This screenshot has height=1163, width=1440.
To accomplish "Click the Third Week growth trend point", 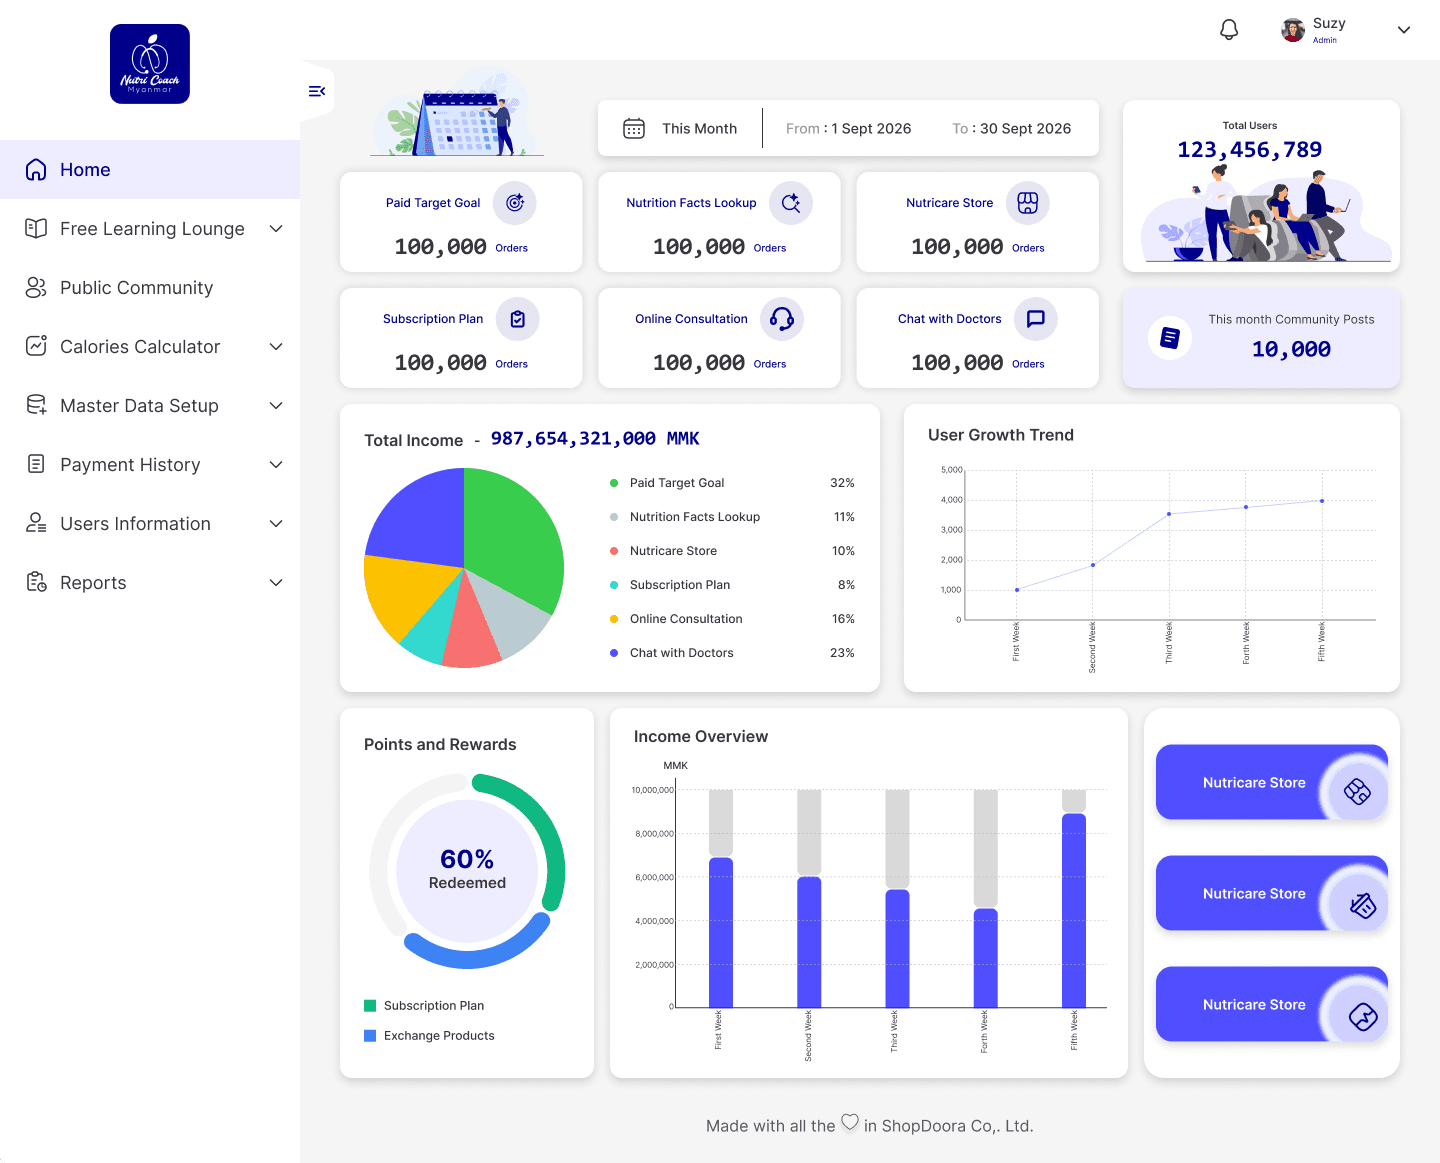I will [x=1169, y=514].
